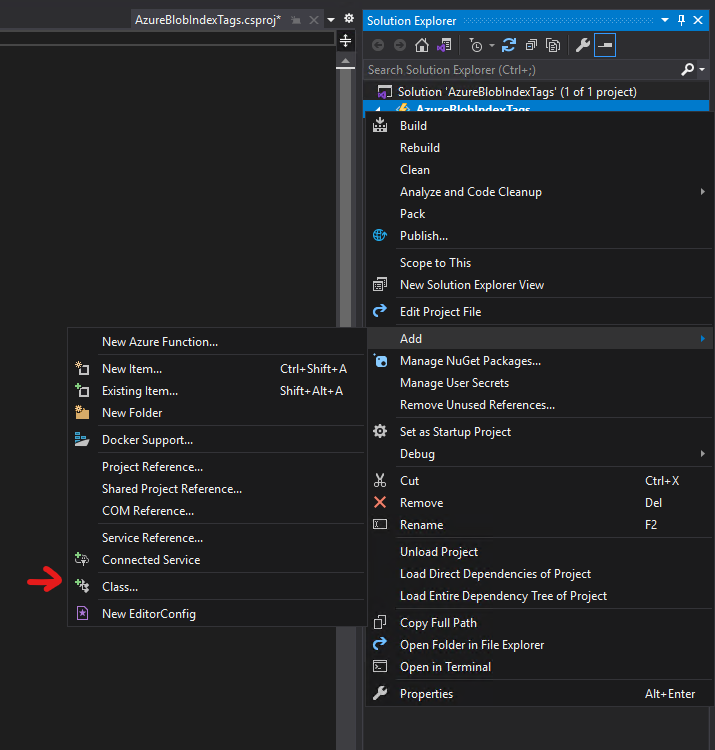Open search options dropdown arrow

click(702, 70)
